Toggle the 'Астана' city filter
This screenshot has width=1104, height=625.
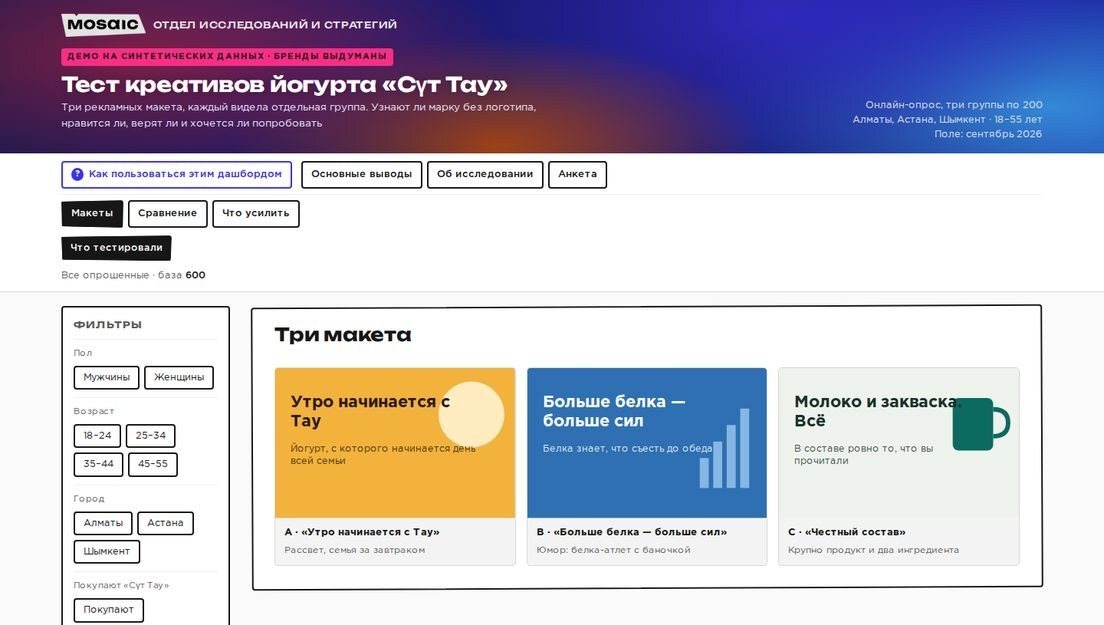tap(165, 523)
